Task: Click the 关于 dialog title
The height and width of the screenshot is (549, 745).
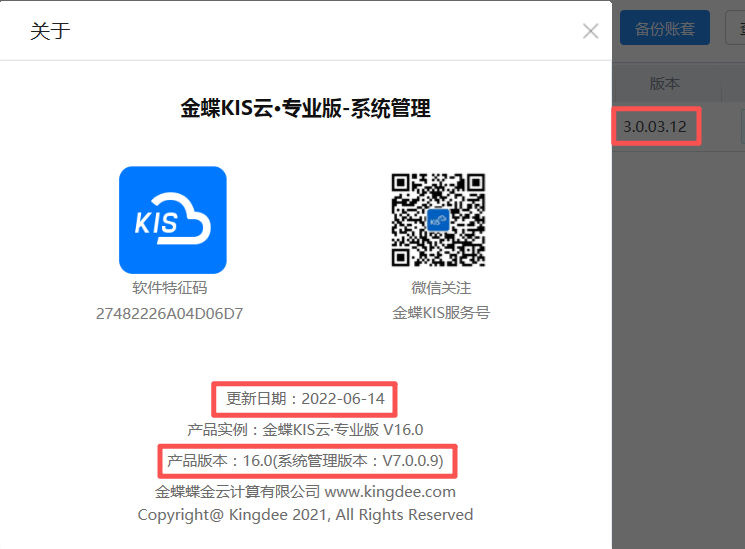Action: click(50, 31)
